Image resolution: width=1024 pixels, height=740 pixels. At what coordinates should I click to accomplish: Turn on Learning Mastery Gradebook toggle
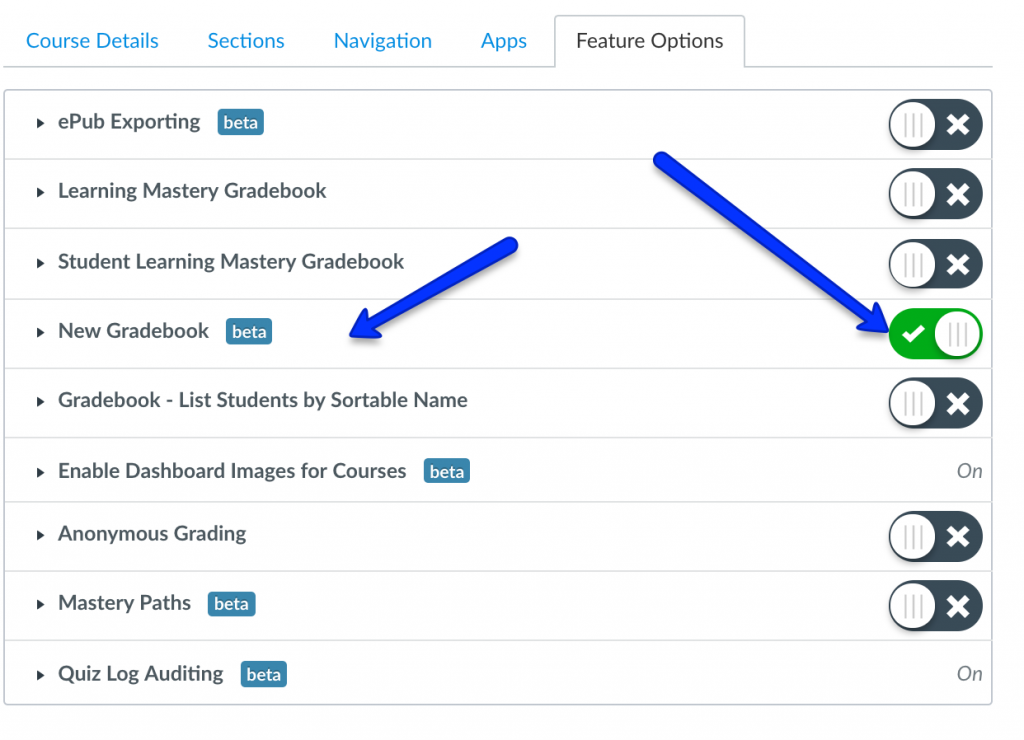pos(935,194)
